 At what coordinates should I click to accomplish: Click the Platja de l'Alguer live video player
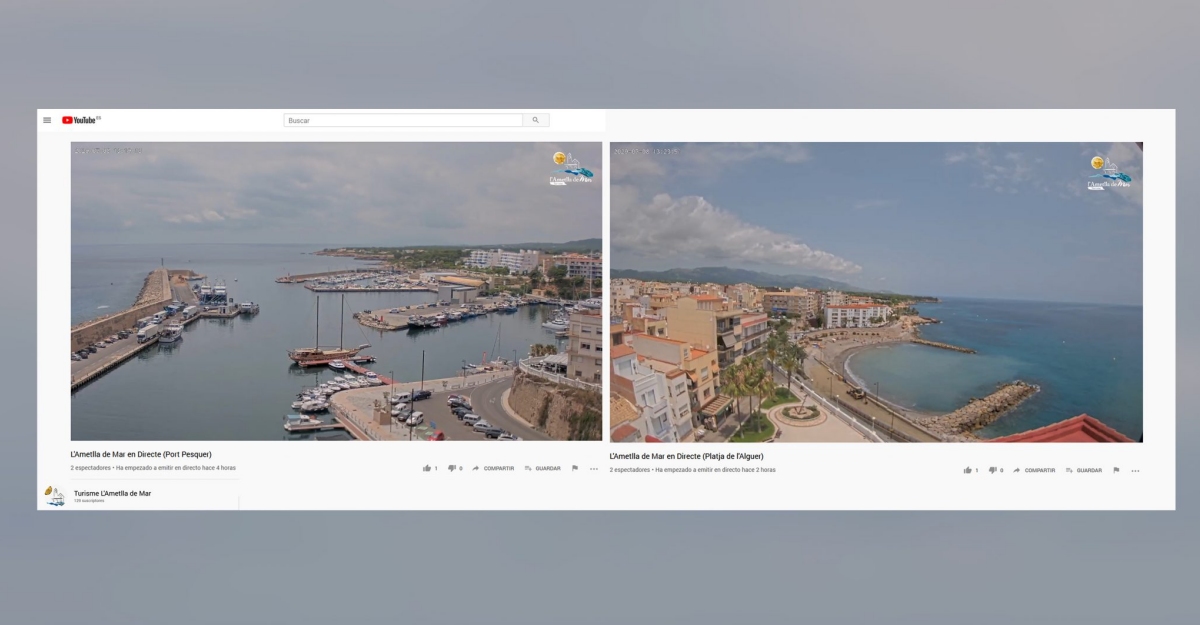point(876,292)
